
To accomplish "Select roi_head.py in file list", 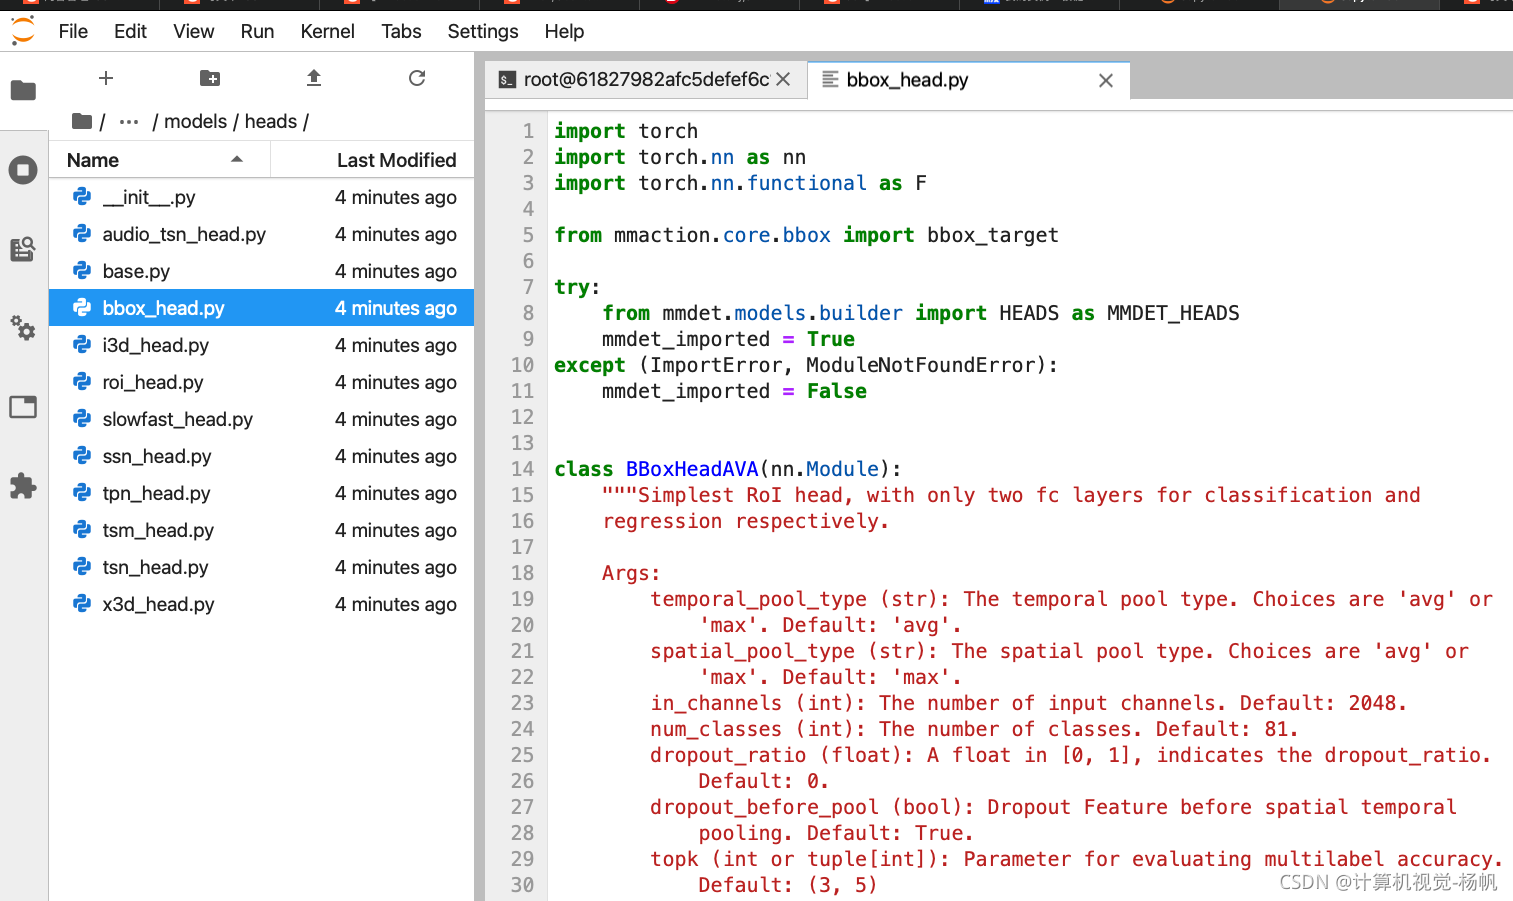I will [x=262, y=382].
